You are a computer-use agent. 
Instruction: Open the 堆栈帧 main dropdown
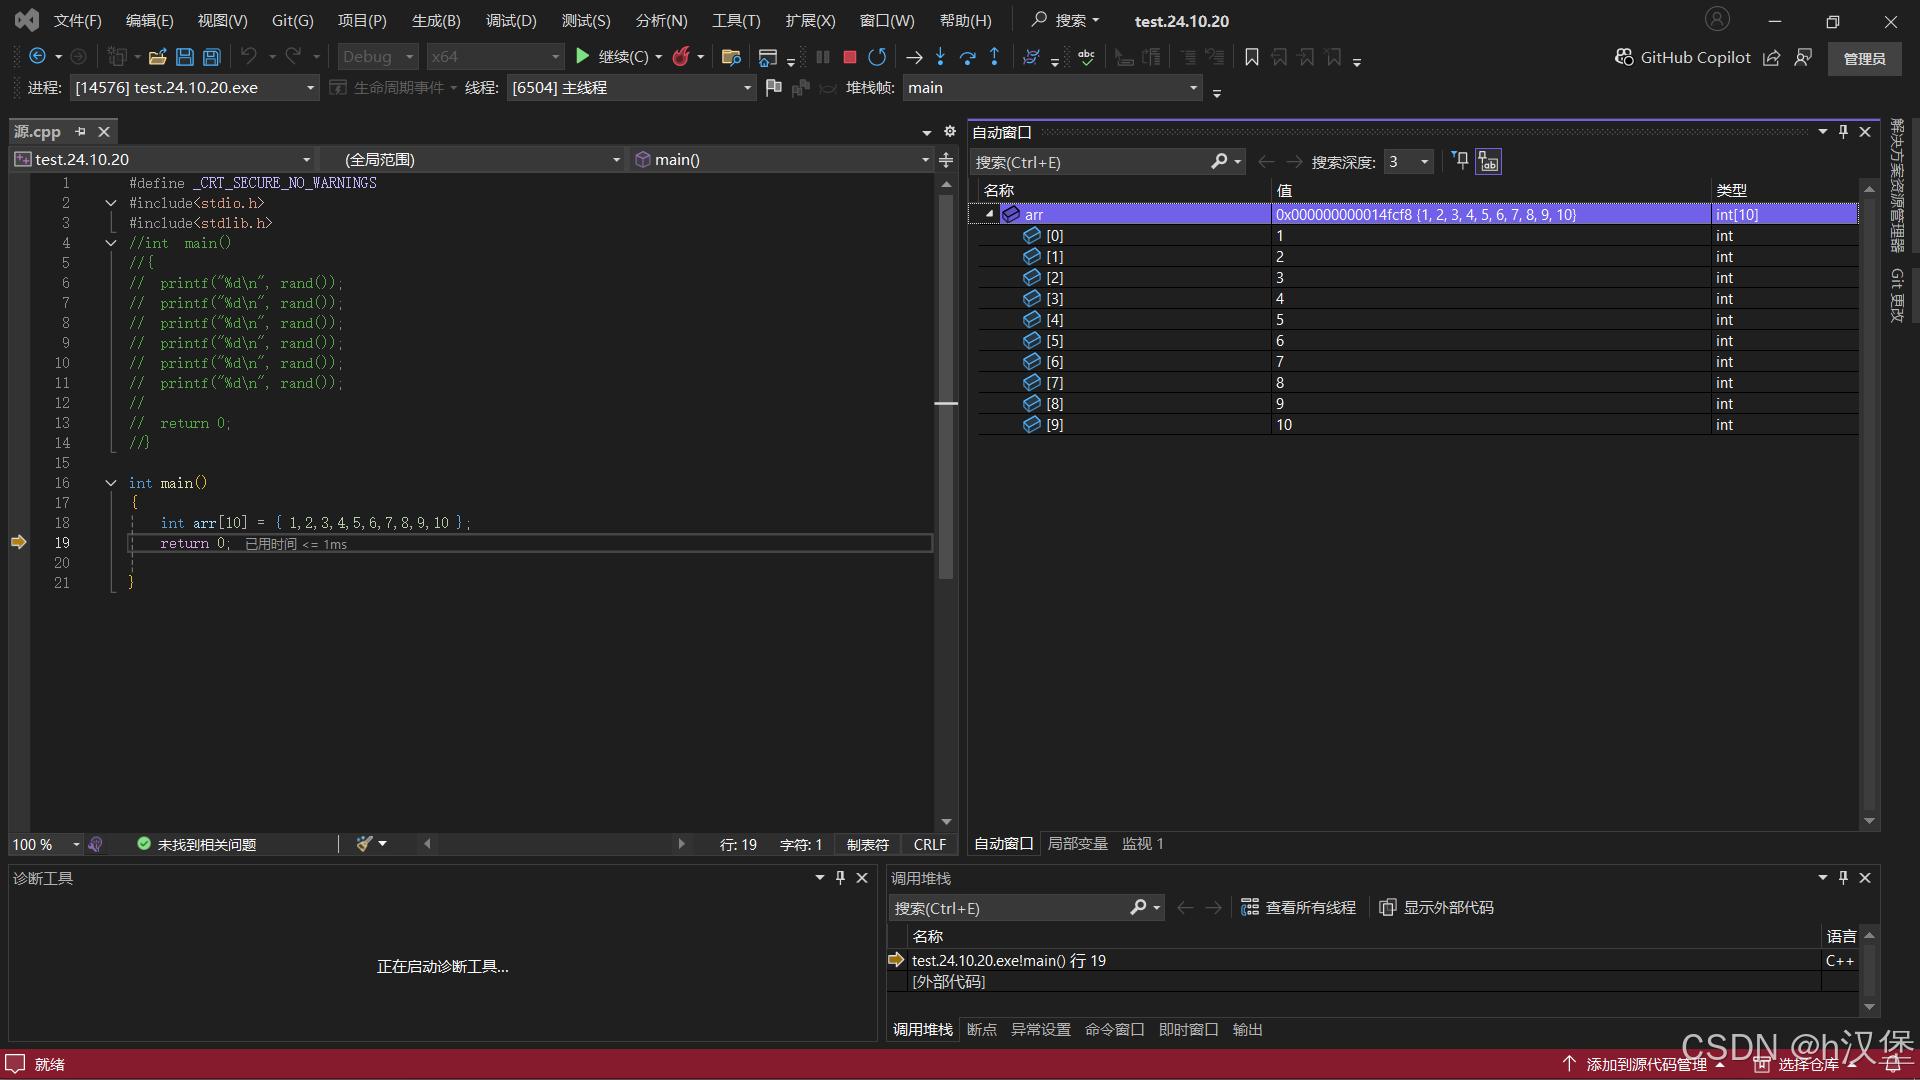[1193, 88]
